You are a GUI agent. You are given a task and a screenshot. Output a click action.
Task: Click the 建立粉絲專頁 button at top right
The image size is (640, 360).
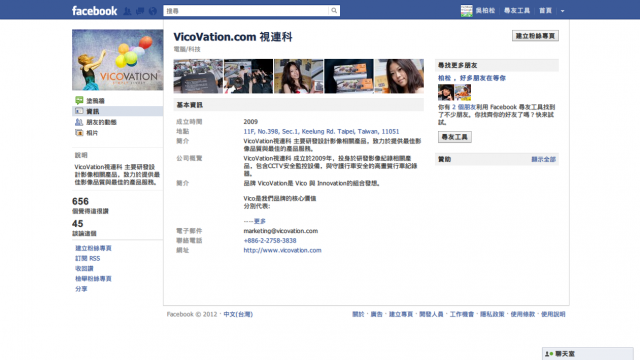tap(535, 36)
